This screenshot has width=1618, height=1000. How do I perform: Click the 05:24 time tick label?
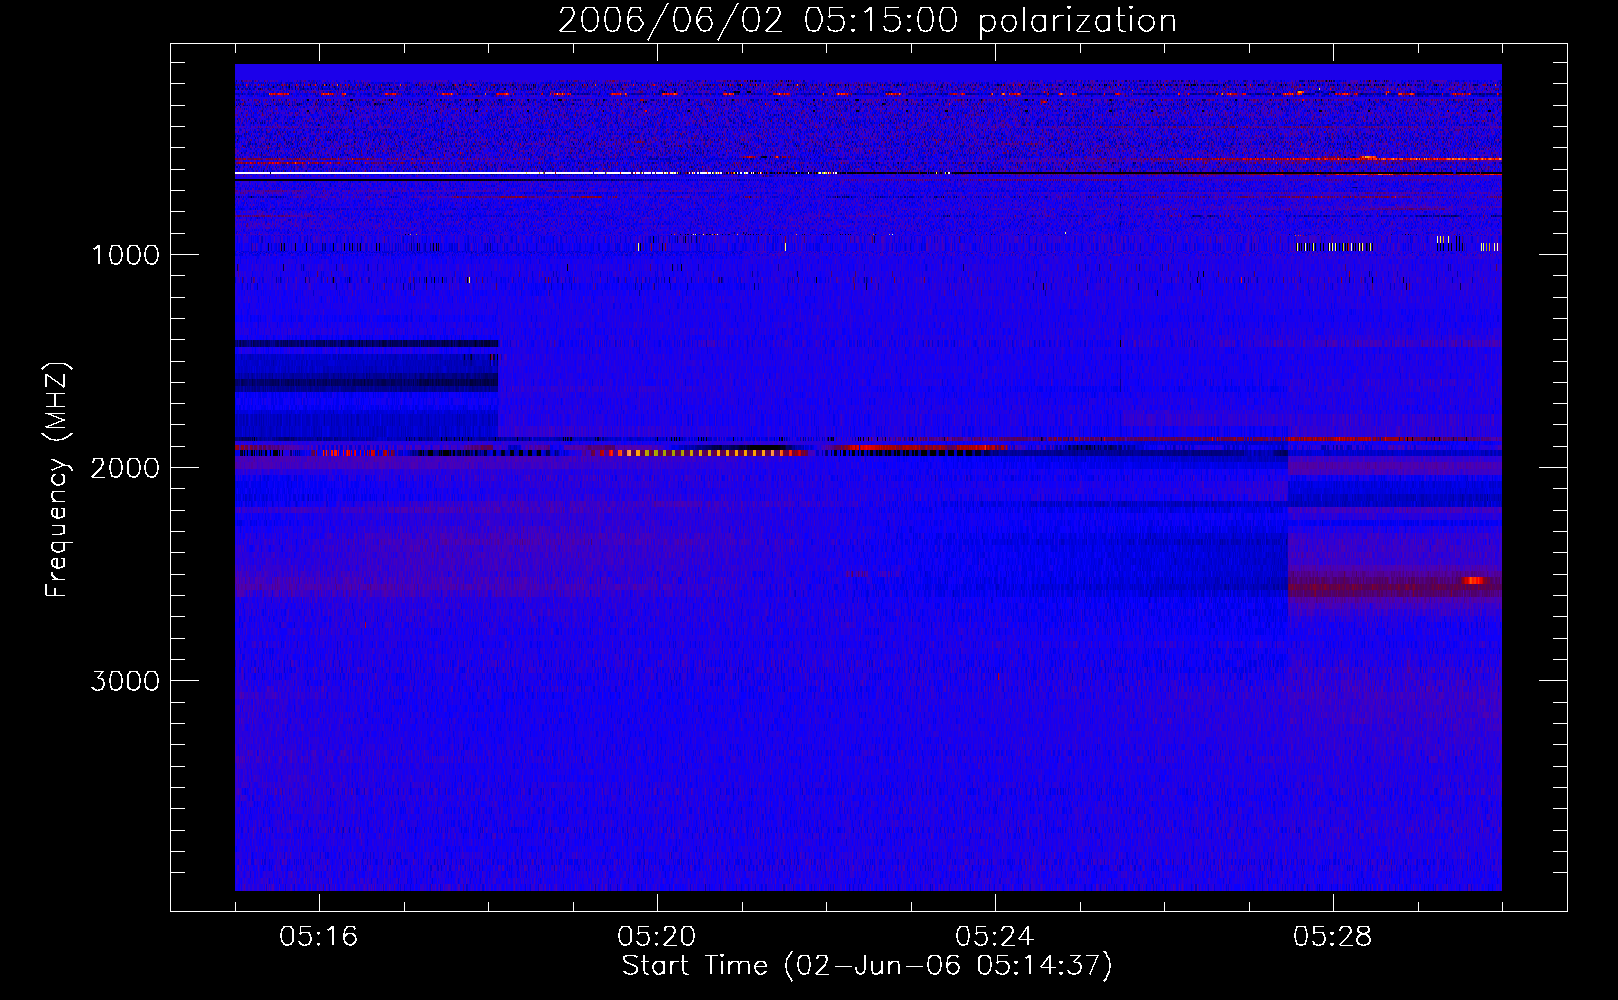point(994,937)
